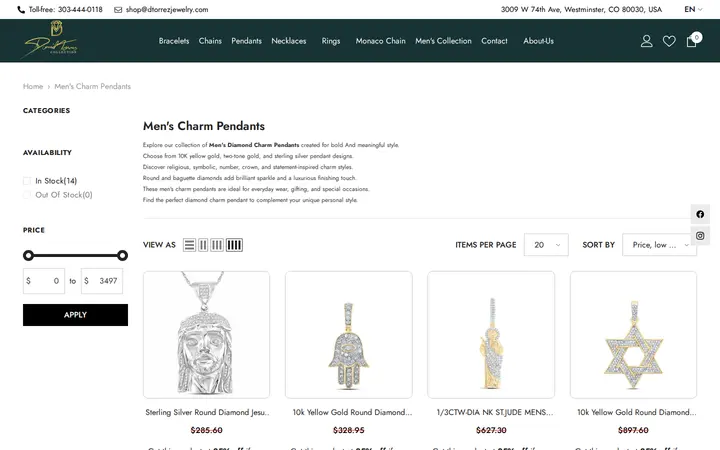Open the EN language selector
Image resolution: width=720 pixels, height=450 pixels.
pos(693,9)
